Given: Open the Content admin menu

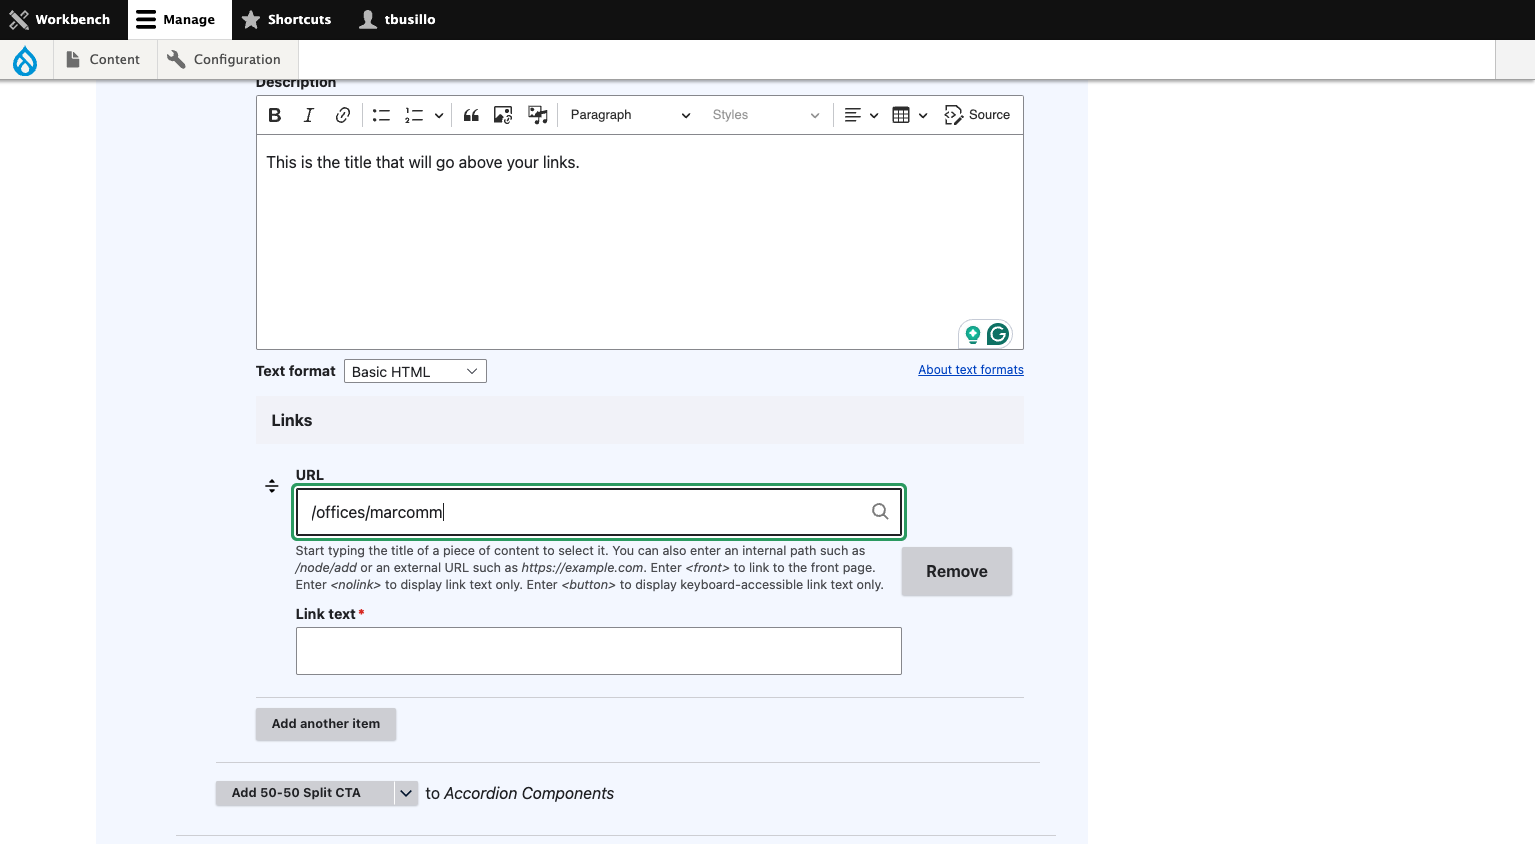Looking at the screenshot, I should click(x=103, y=60).
